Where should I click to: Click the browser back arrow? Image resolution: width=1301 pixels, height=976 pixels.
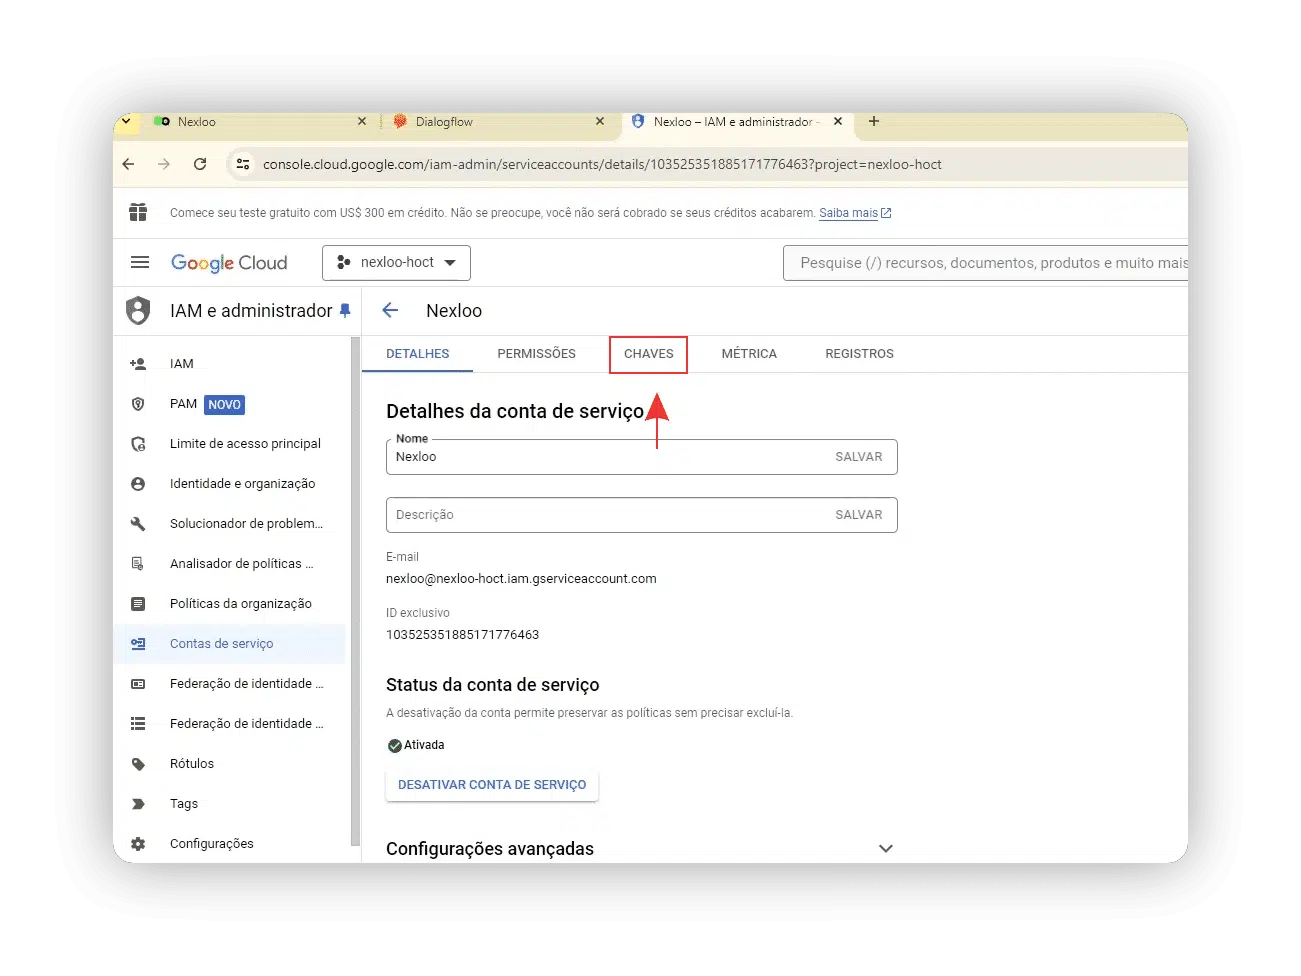coord(128,164)
